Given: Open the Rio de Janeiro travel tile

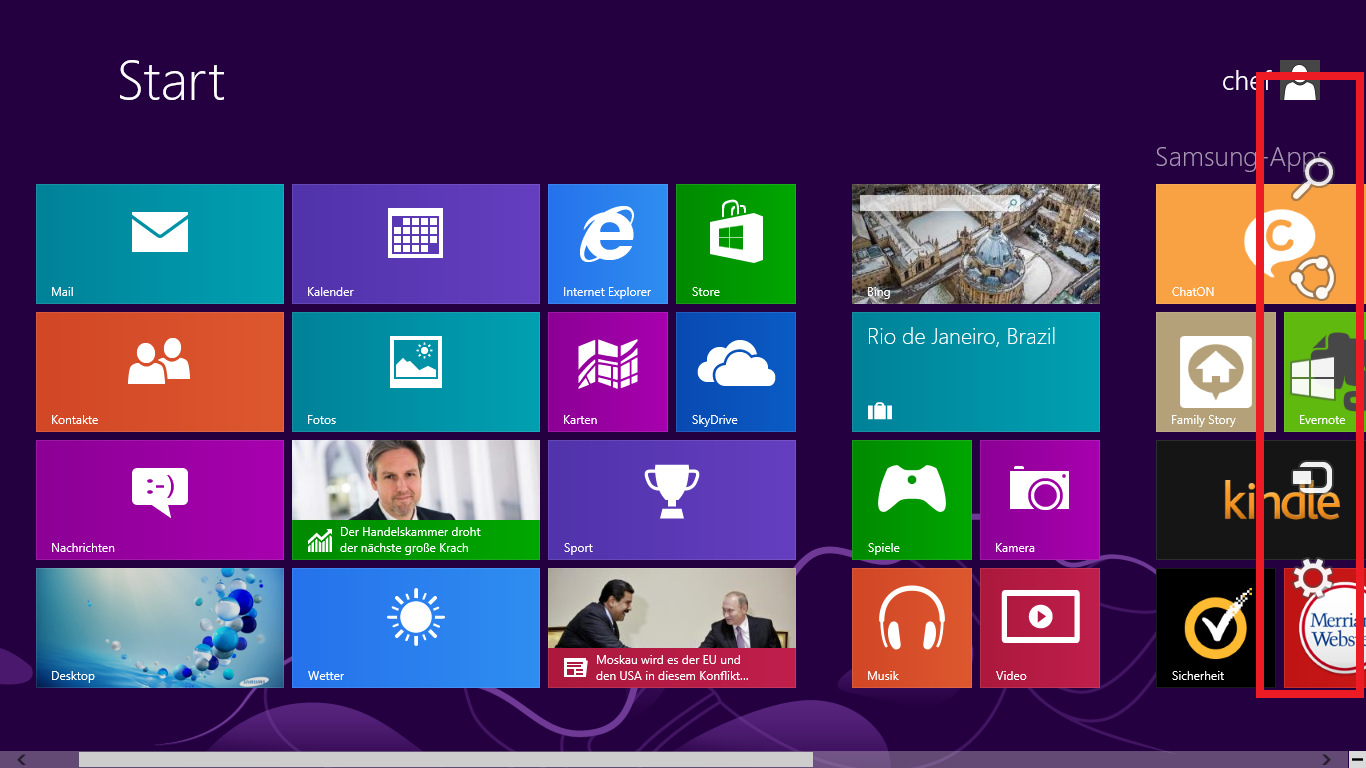Looking at the screenshot, I should click(x=975, y=371).
